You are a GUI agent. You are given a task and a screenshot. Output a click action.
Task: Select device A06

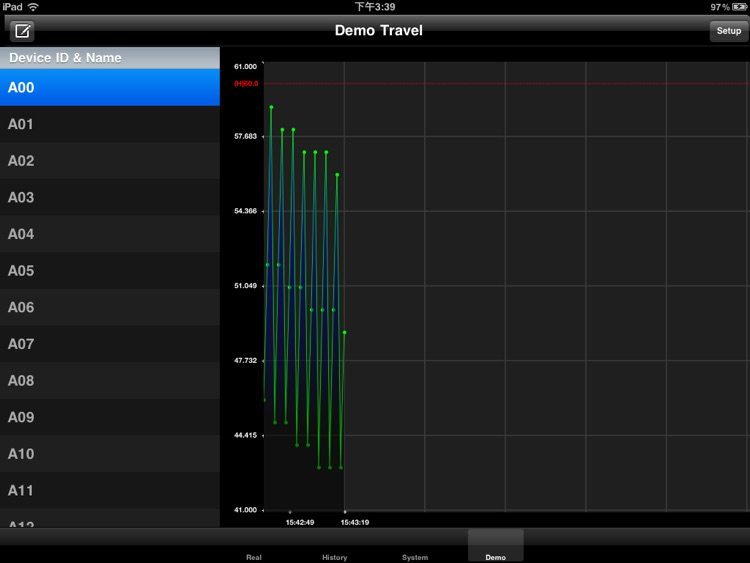110,307
